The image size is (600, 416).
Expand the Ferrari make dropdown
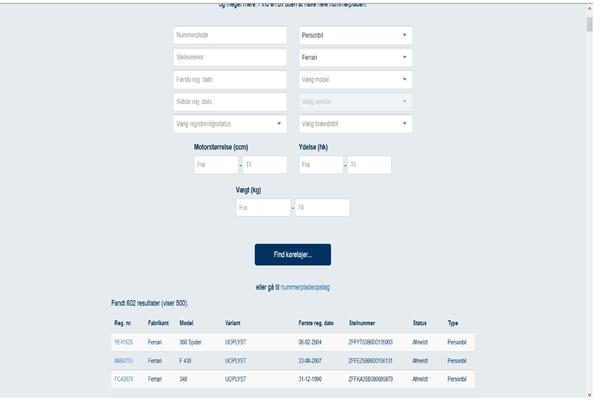tap(355, 57)
